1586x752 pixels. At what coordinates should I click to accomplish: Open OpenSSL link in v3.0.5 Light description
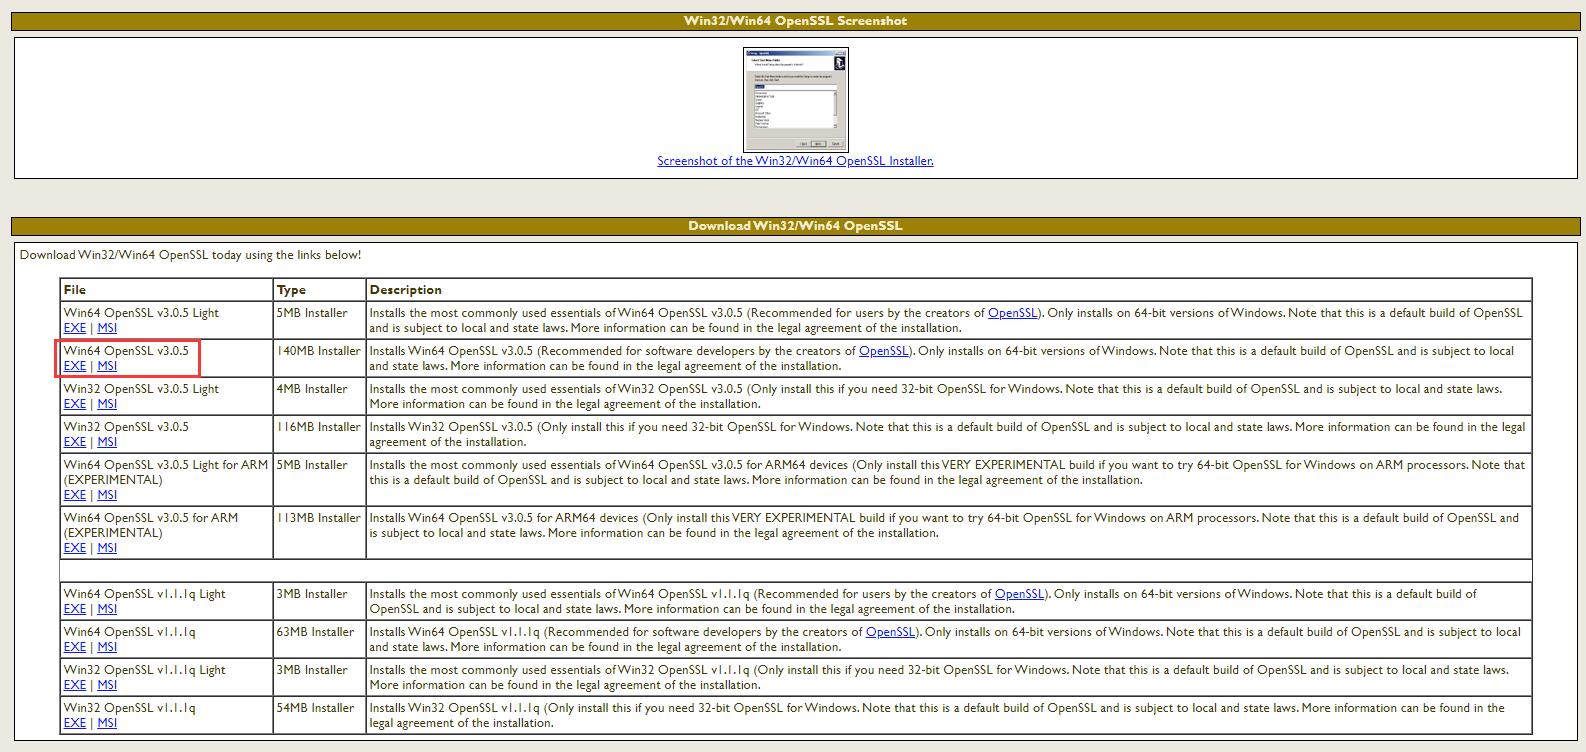coord(1012,313)
